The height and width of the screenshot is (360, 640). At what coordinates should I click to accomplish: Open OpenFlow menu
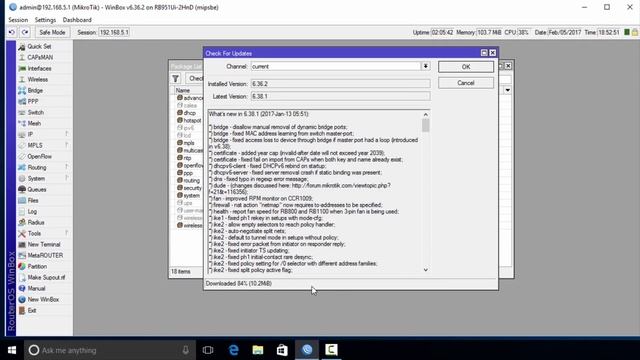click(x=39, y=157)
